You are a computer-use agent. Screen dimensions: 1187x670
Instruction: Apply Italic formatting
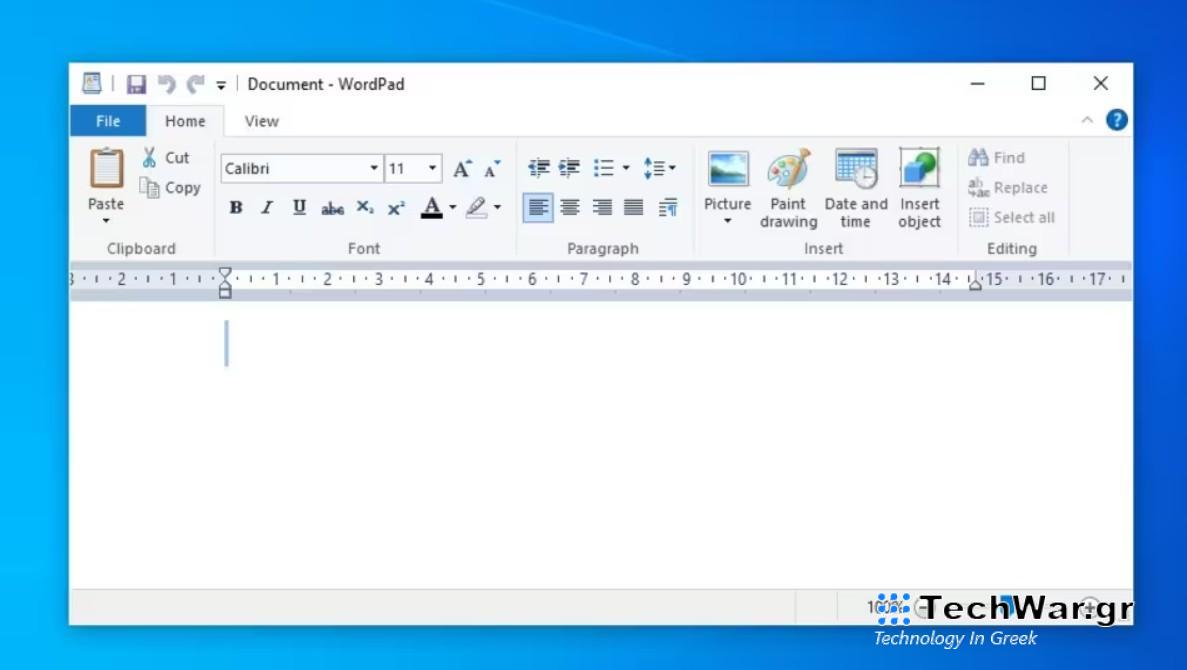[265, 208]
